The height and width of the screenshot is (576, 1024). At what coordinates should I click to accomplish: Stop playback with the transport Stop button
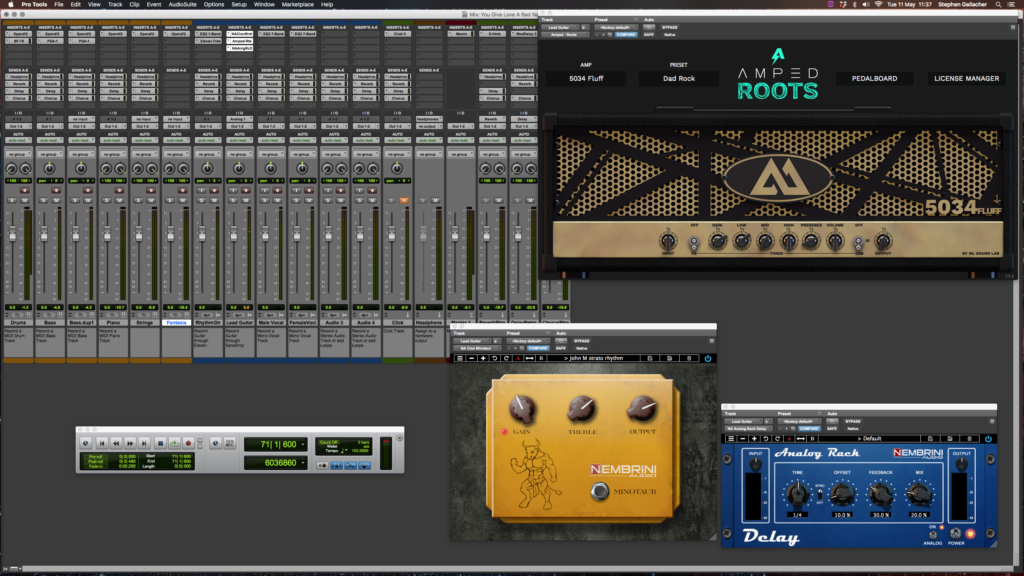coord(160,443)
